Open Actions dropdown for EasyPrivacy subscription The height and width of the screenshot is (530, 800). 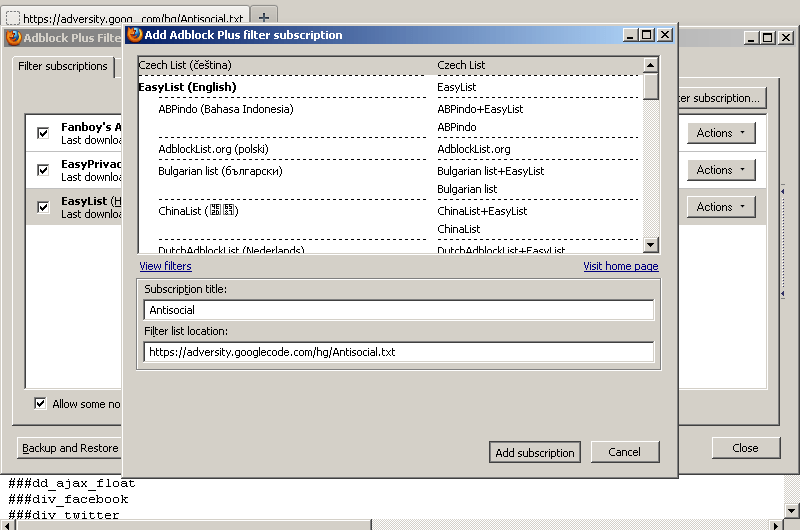tap(721, 170)
